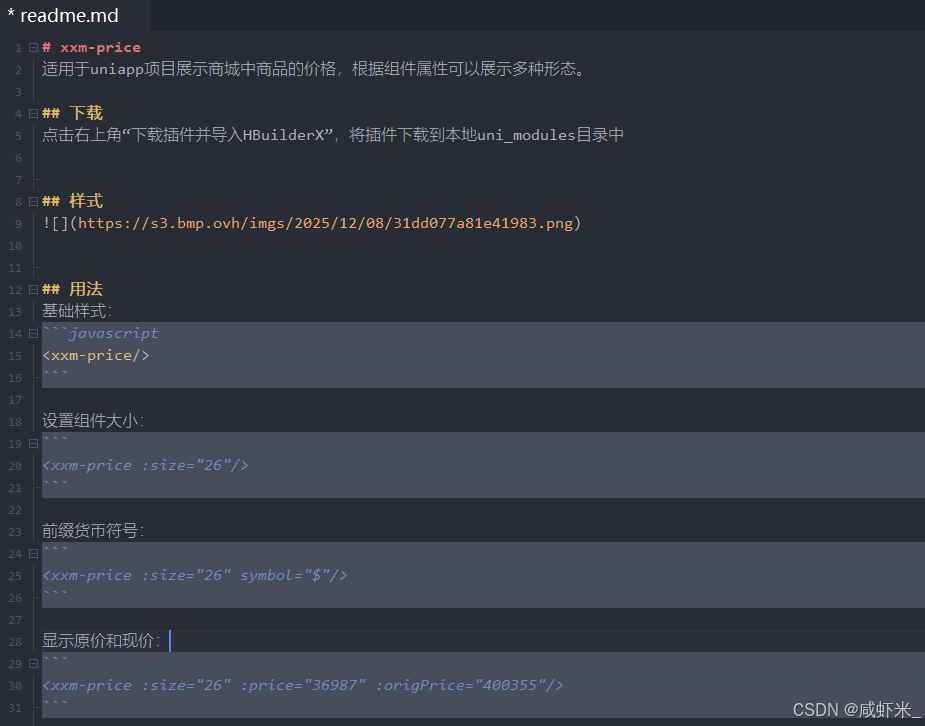Collapse the fold at line 4 下载 heading
This screenshot has width=925, height=726.
tap(34, 113)
